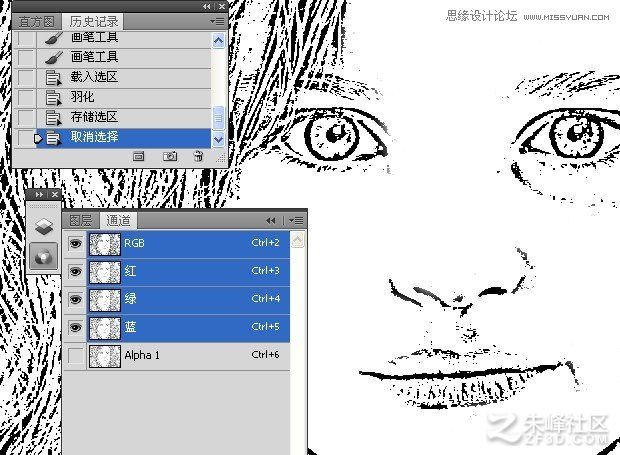Screen dimensions: 620x455
Task: Set history brush source for 存储选区
Action: tap(26, 117)
